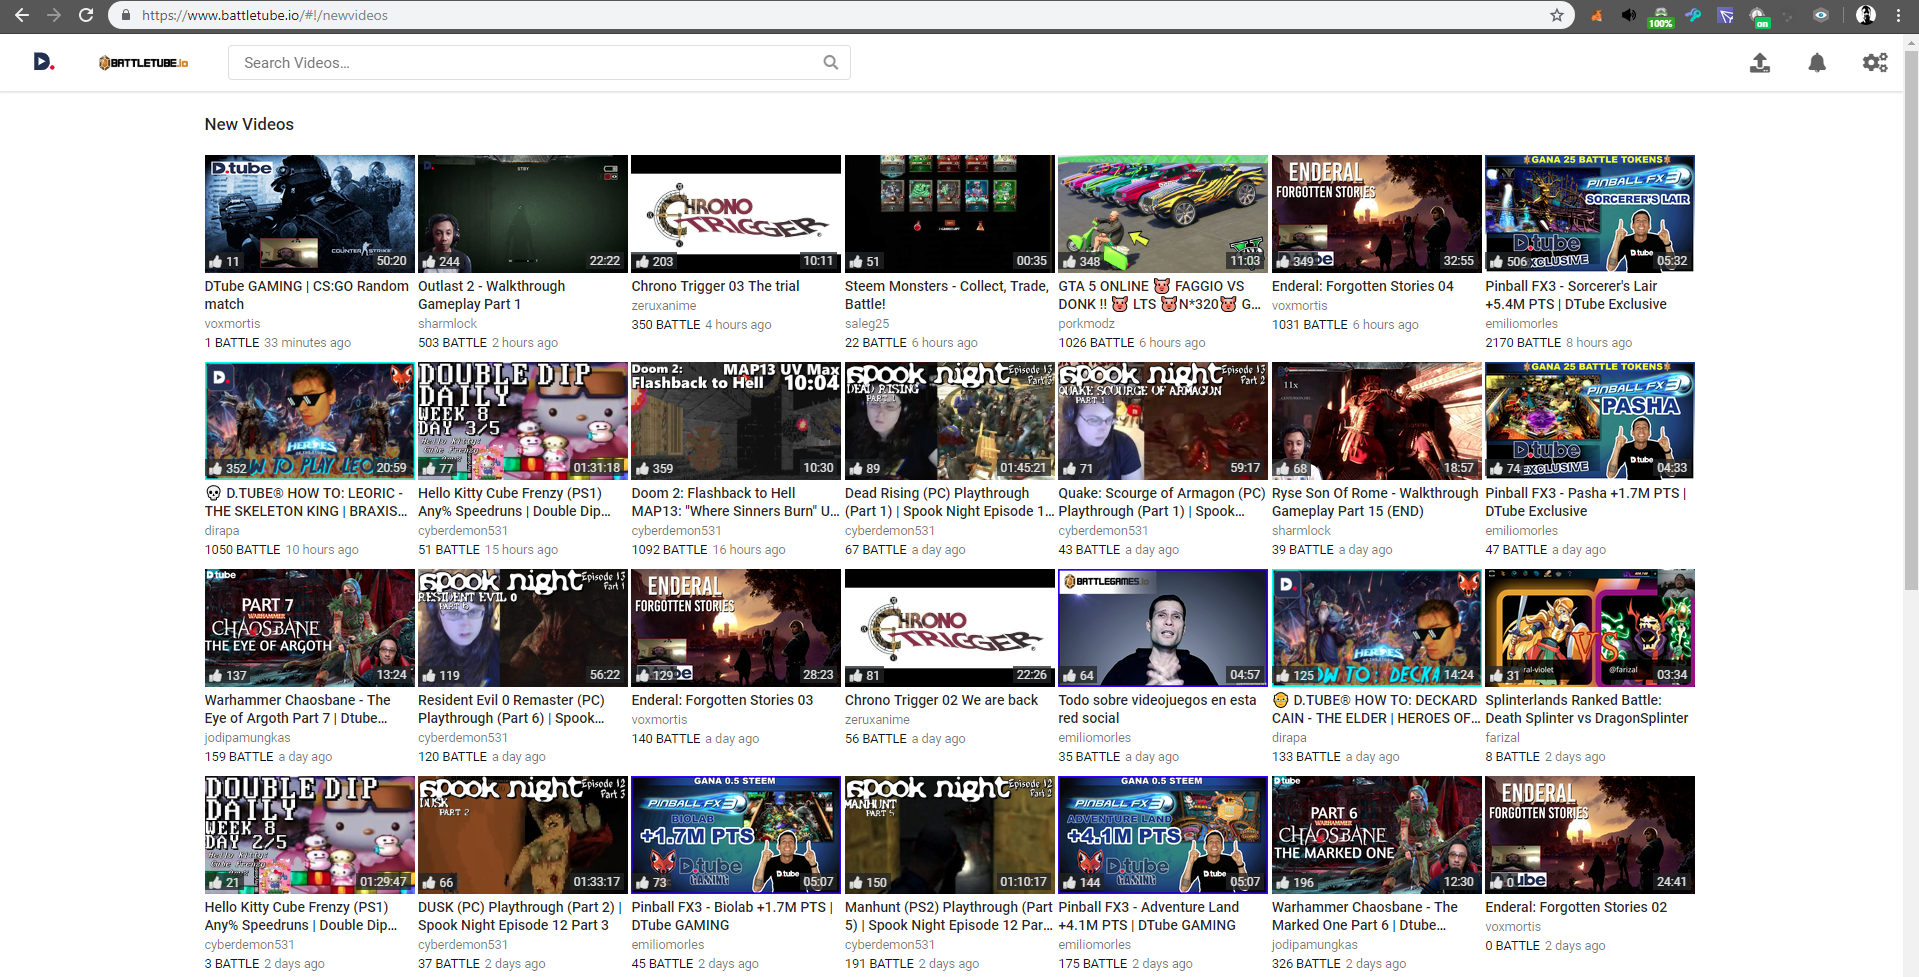The image size is (1919, 977).
Task: Open Outlast 2 Walkthrough Gameplay Part 1
Action: [492, 295]
